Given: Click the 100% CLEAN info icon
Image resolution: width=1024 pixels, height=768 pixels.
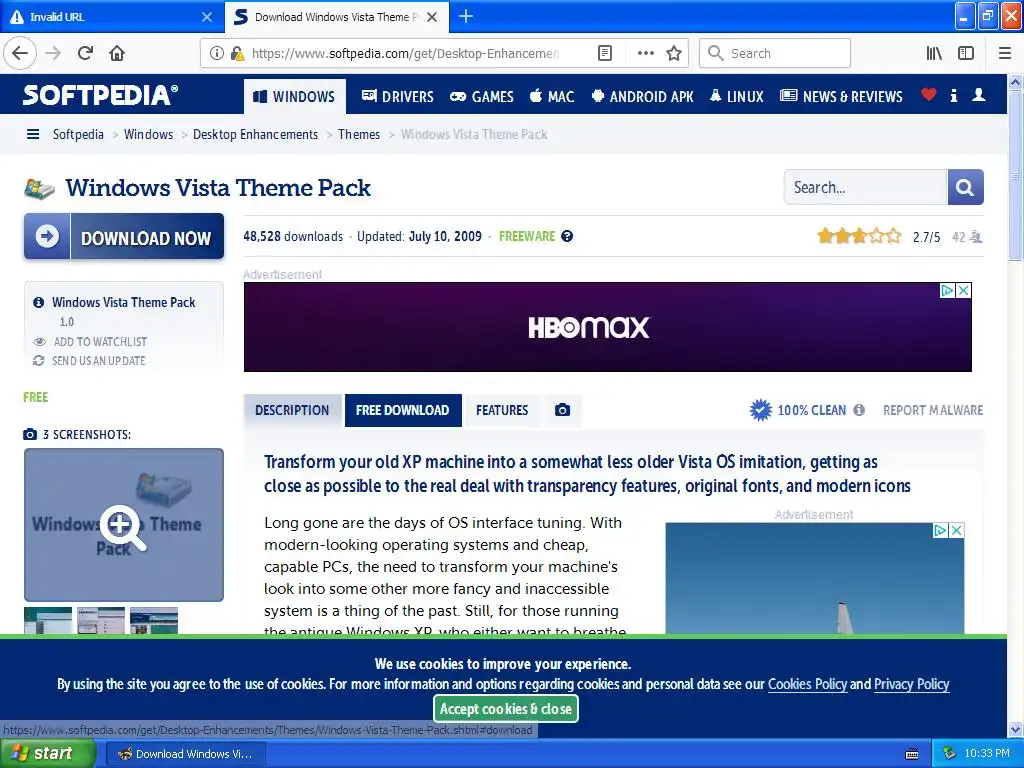Looking at the screenshot, I should (859, 410).
